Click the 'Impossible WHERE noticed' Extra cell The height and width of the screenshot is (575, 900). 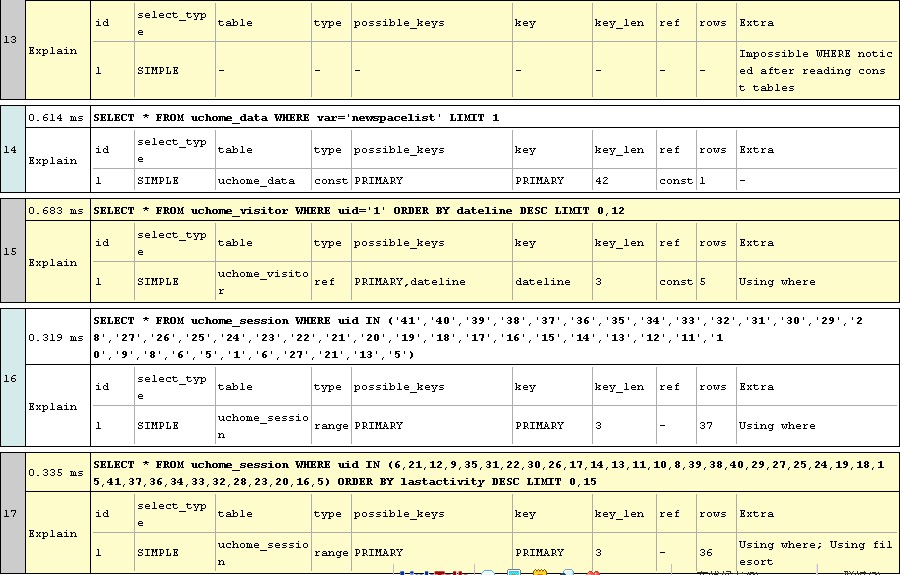[x=817, y=71]
